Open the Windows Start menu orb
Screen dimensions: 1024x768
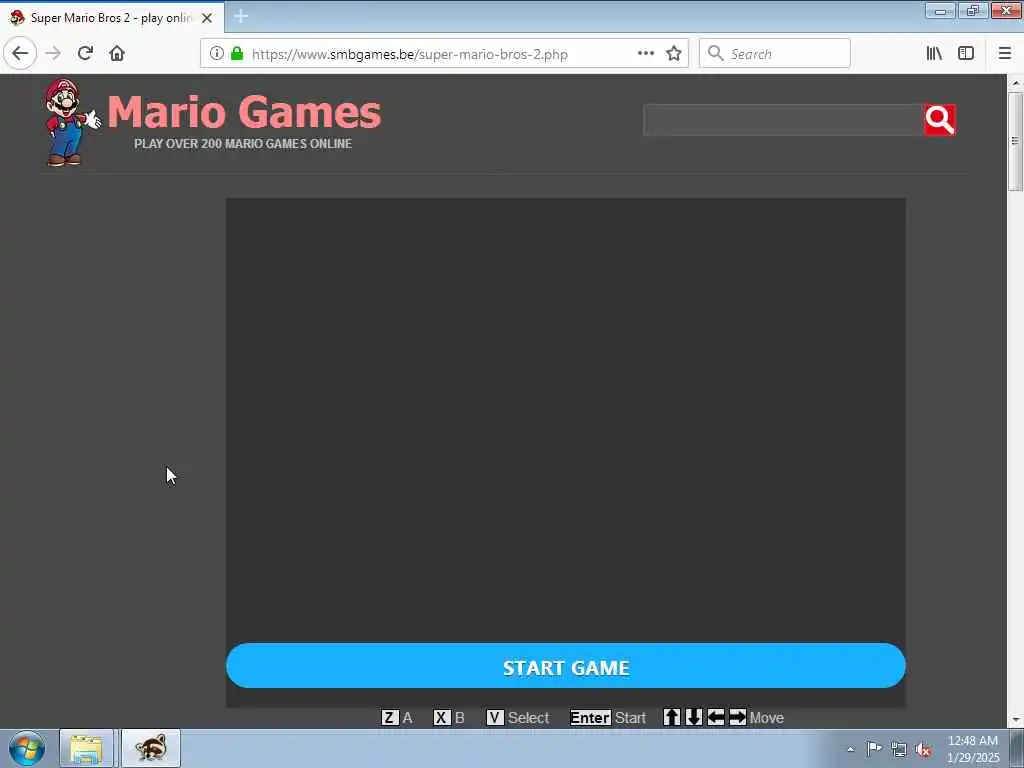pos(27,748)
